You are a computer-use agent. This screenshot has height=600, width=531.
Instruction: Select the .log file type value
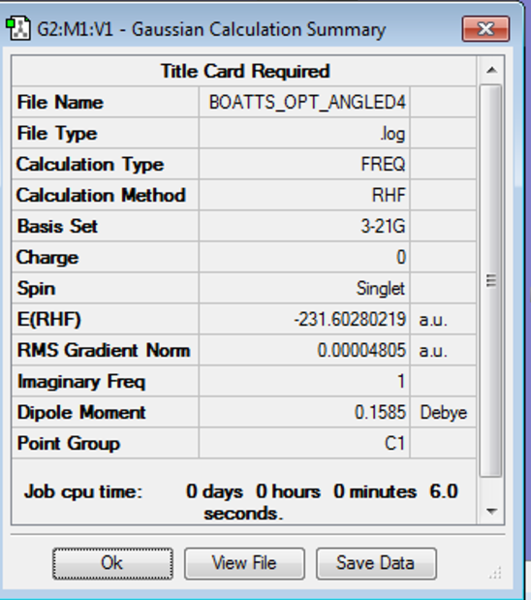click(393, 134)
